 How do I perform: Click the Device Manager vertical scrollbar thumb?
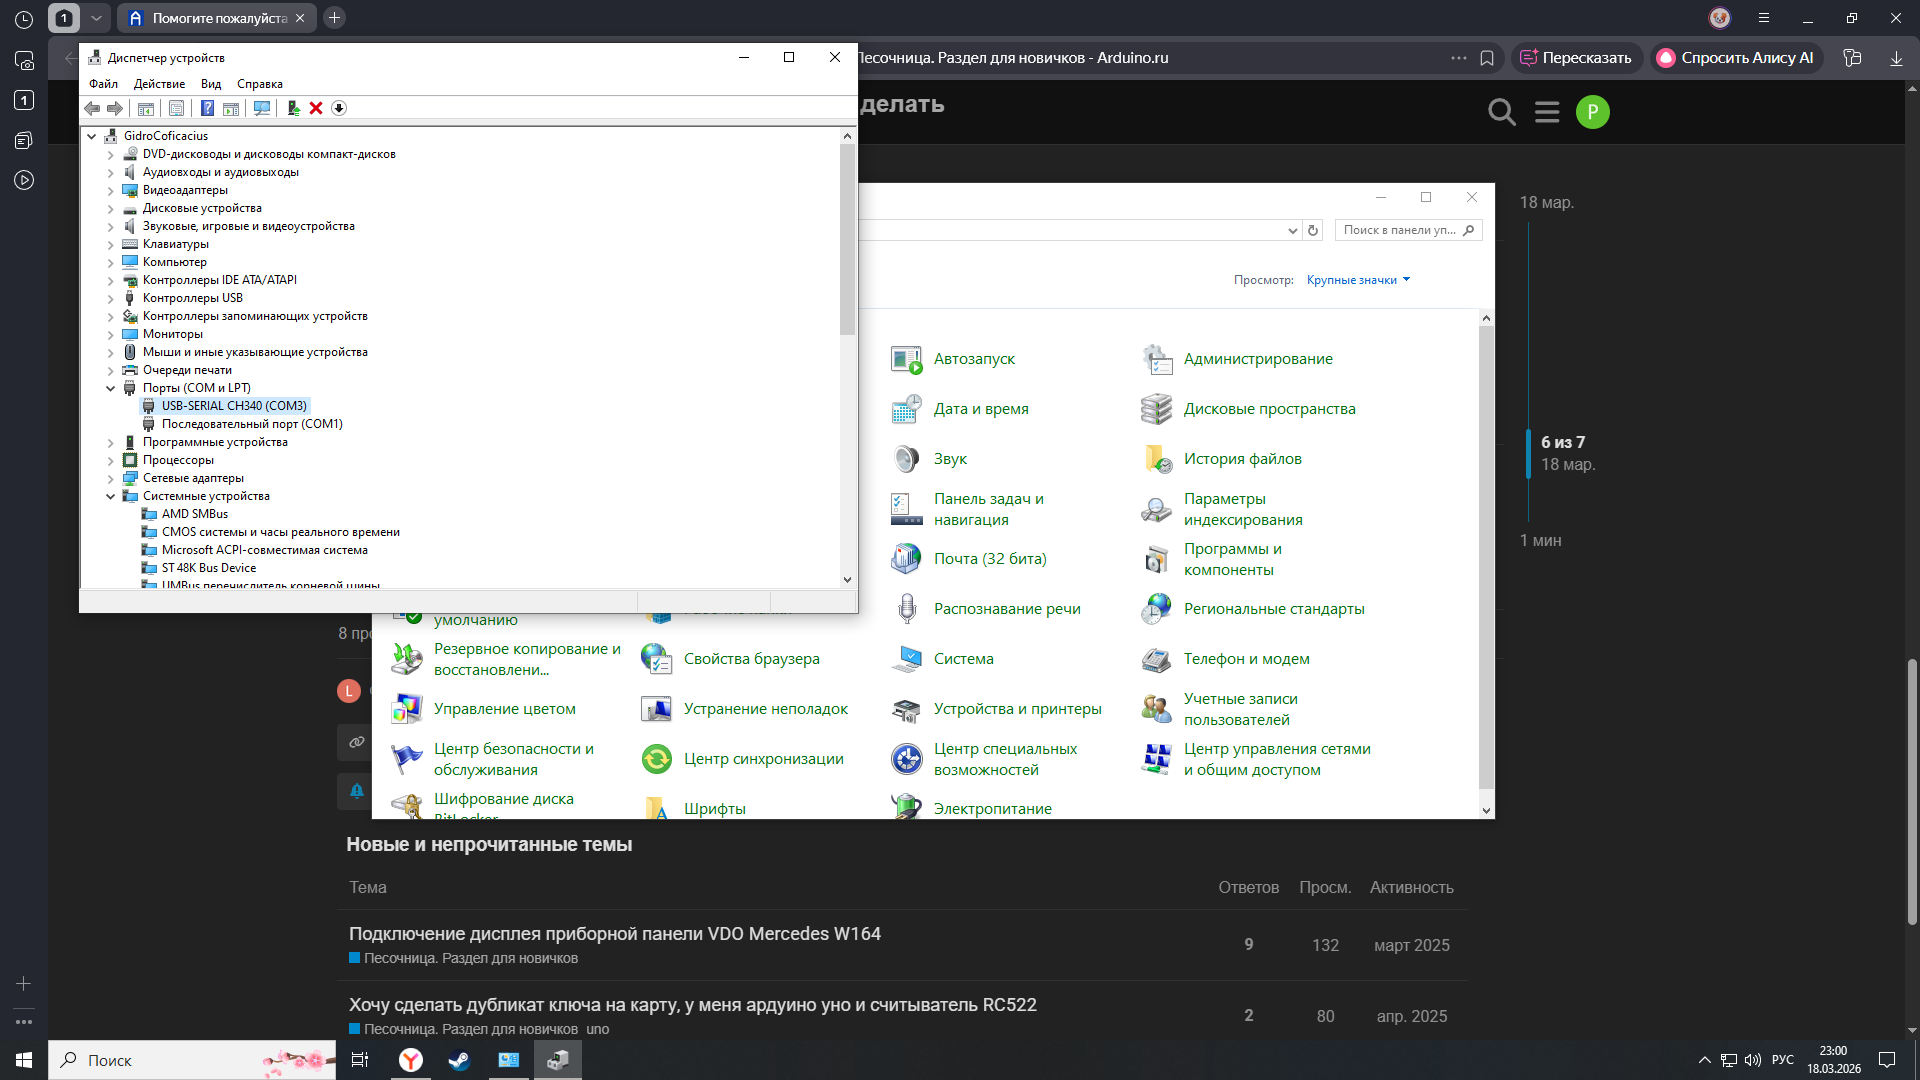(x=847, y=240)
